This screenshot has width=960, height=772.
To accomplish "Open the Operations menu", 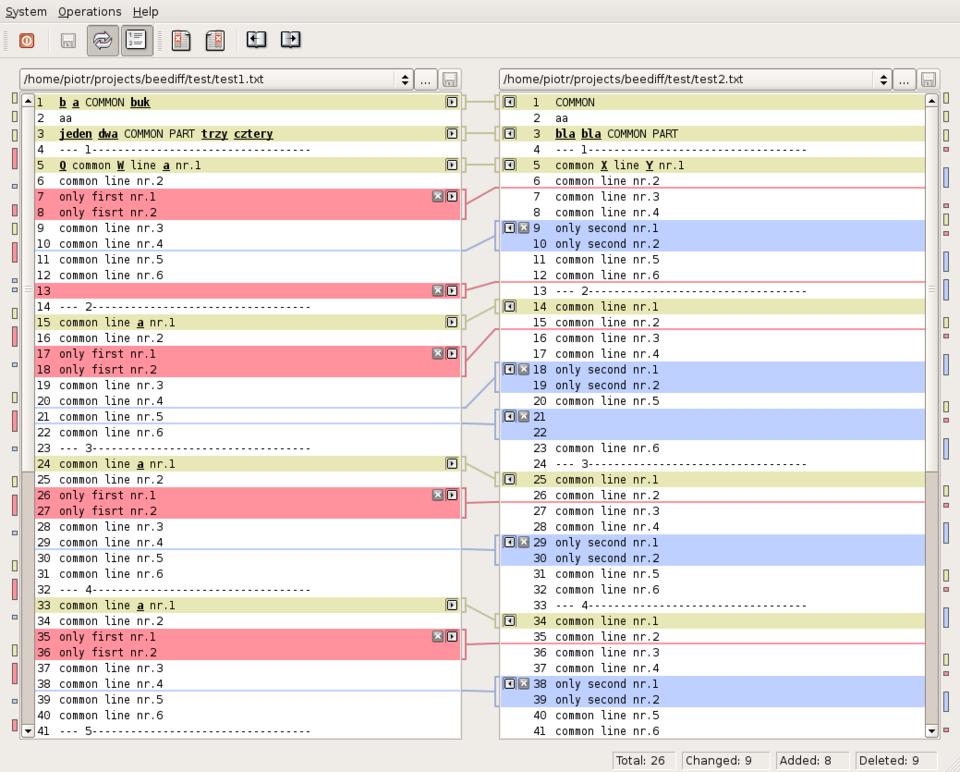I will coord(89,12).
